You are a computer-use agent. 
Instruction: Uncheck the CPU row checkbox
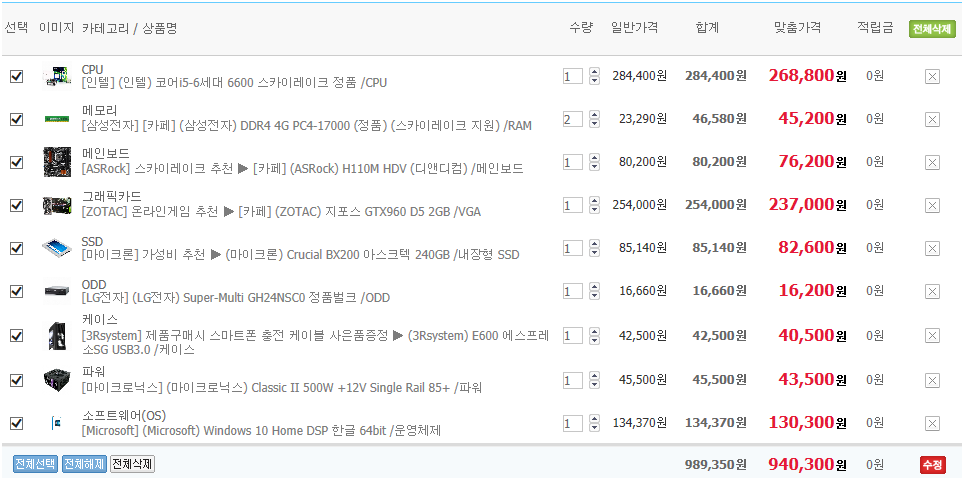(x=17, y=76)
